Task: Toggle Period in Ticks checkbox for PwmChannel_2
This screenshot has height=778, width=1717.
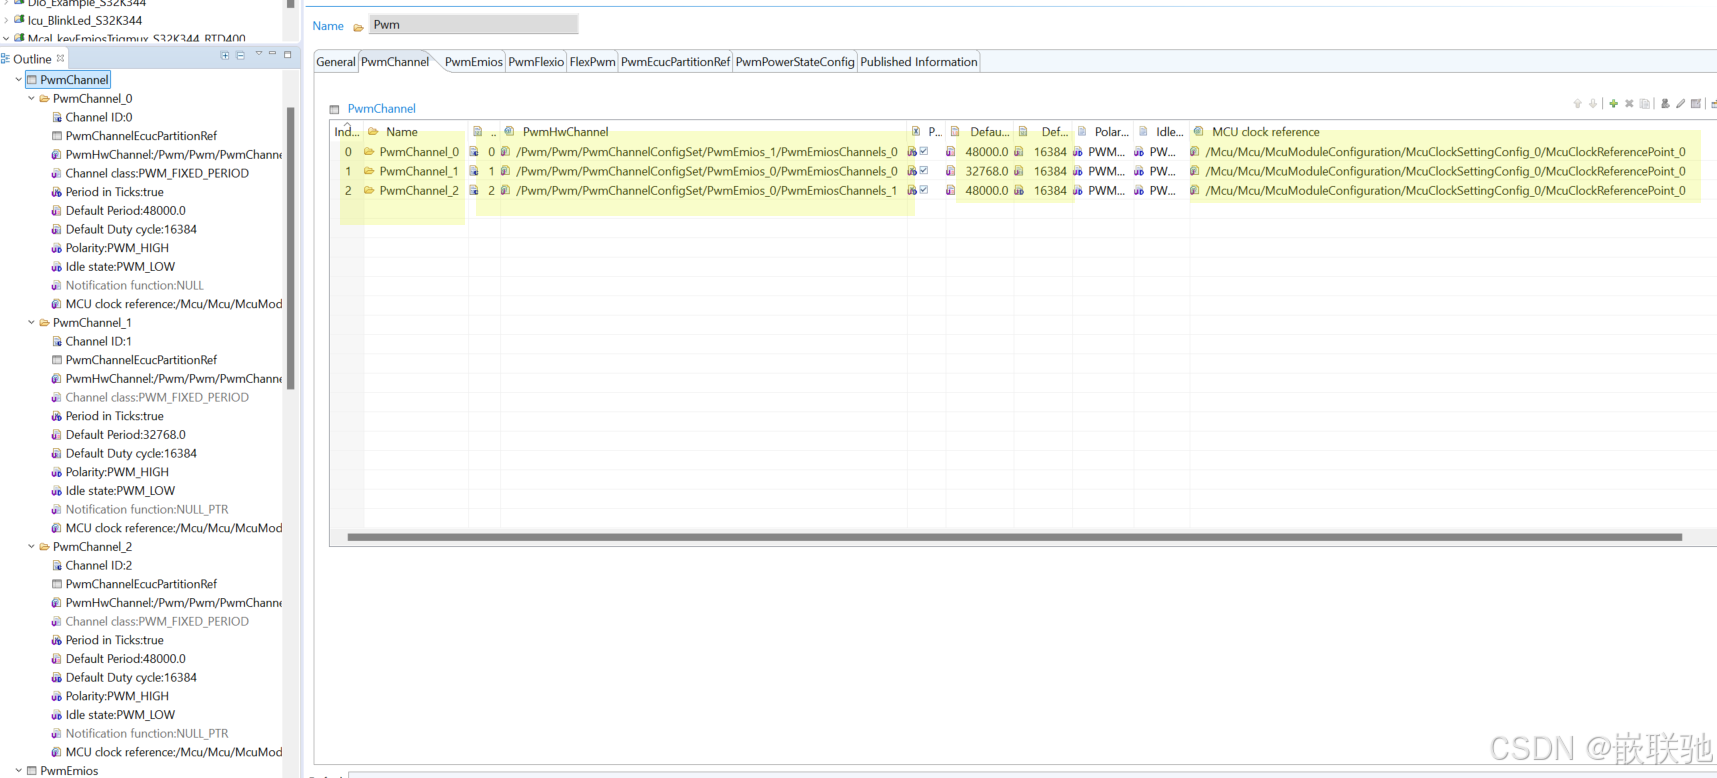Action: pyautogui.click(x=924, y=190)
